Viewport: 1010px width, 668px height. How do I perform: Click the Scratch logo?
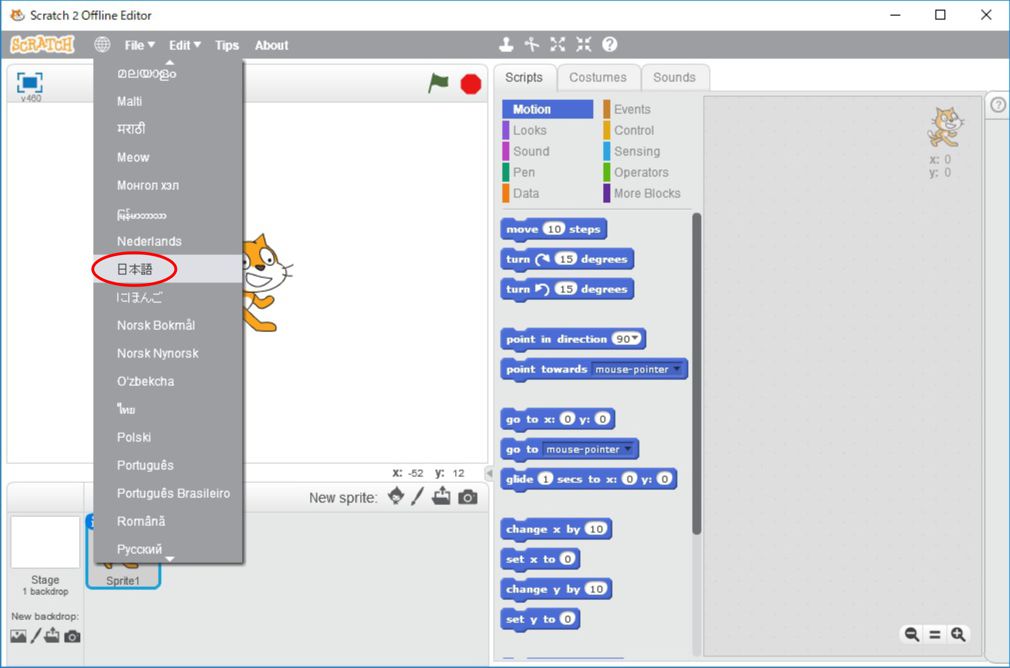(43, 44)
